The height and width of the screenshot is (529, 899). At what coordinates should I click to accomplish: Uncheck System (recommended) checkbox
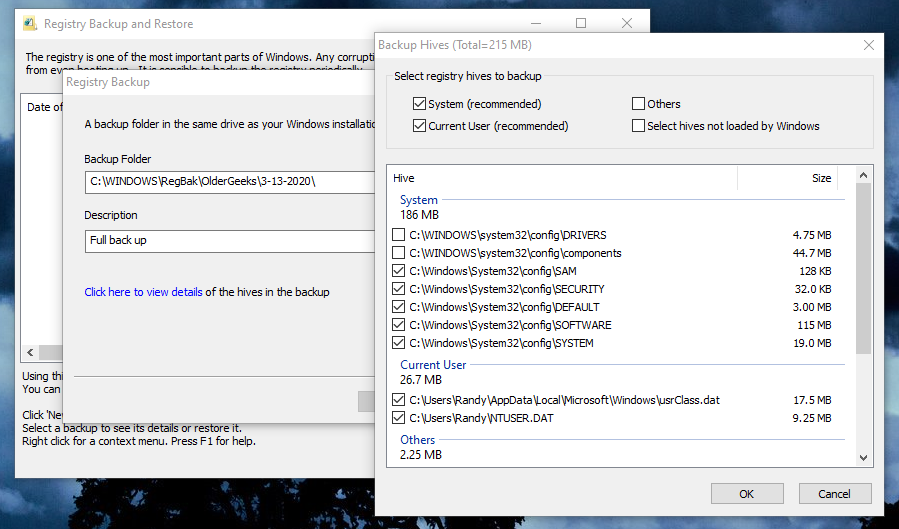(x=419, y=104)
